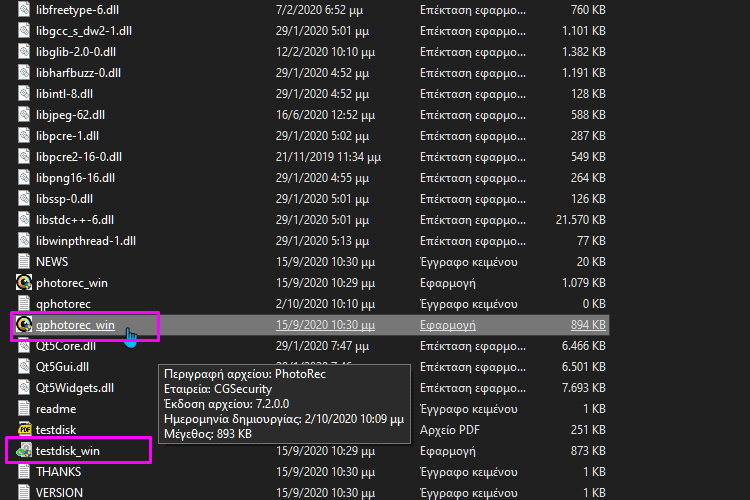This screenshot has height=500, width=750.
Task: Click the libjpeg-62.dll file icon
Action: pyautogui.click(x=23, y=115)
